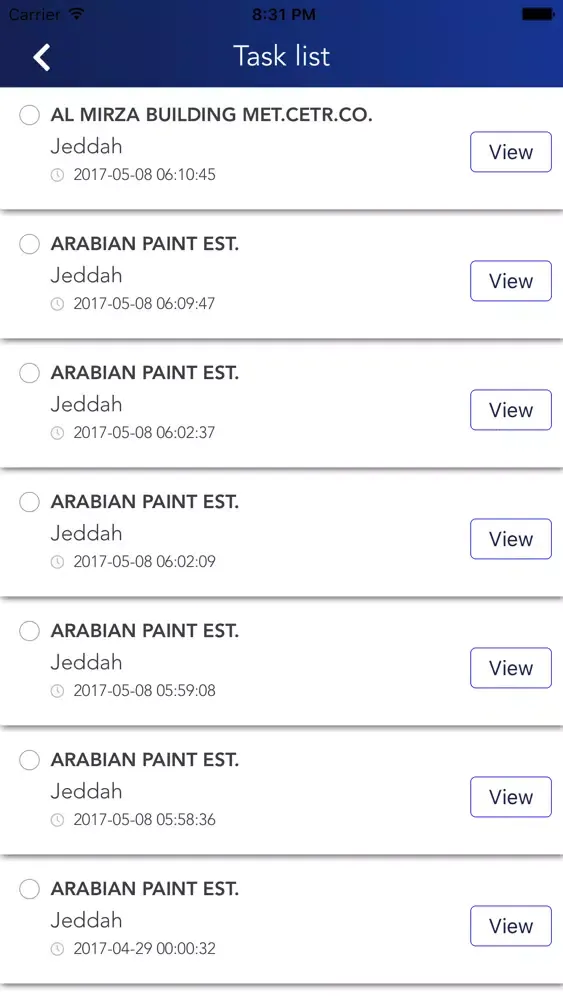Select radio button for 06:02:37 task
Viewport: 563px width, 1000px height.
point(29,372)
